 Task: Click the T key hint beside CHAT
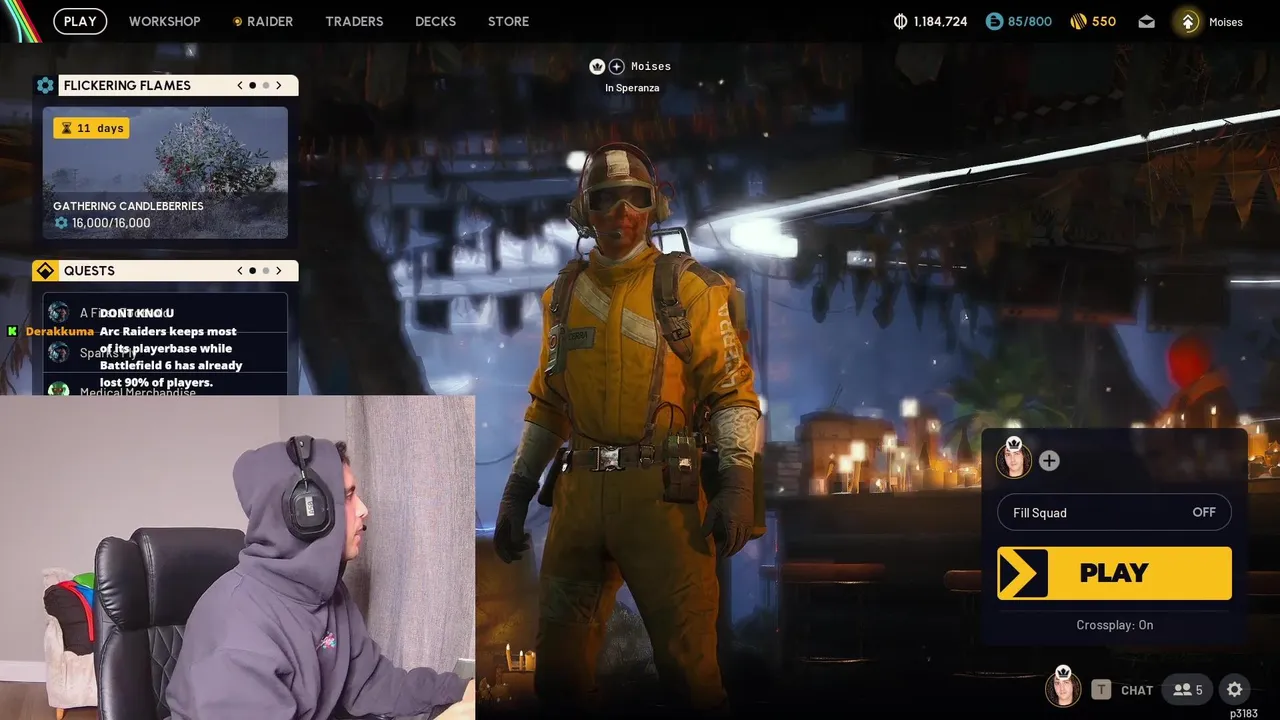tap(1101, 689)
